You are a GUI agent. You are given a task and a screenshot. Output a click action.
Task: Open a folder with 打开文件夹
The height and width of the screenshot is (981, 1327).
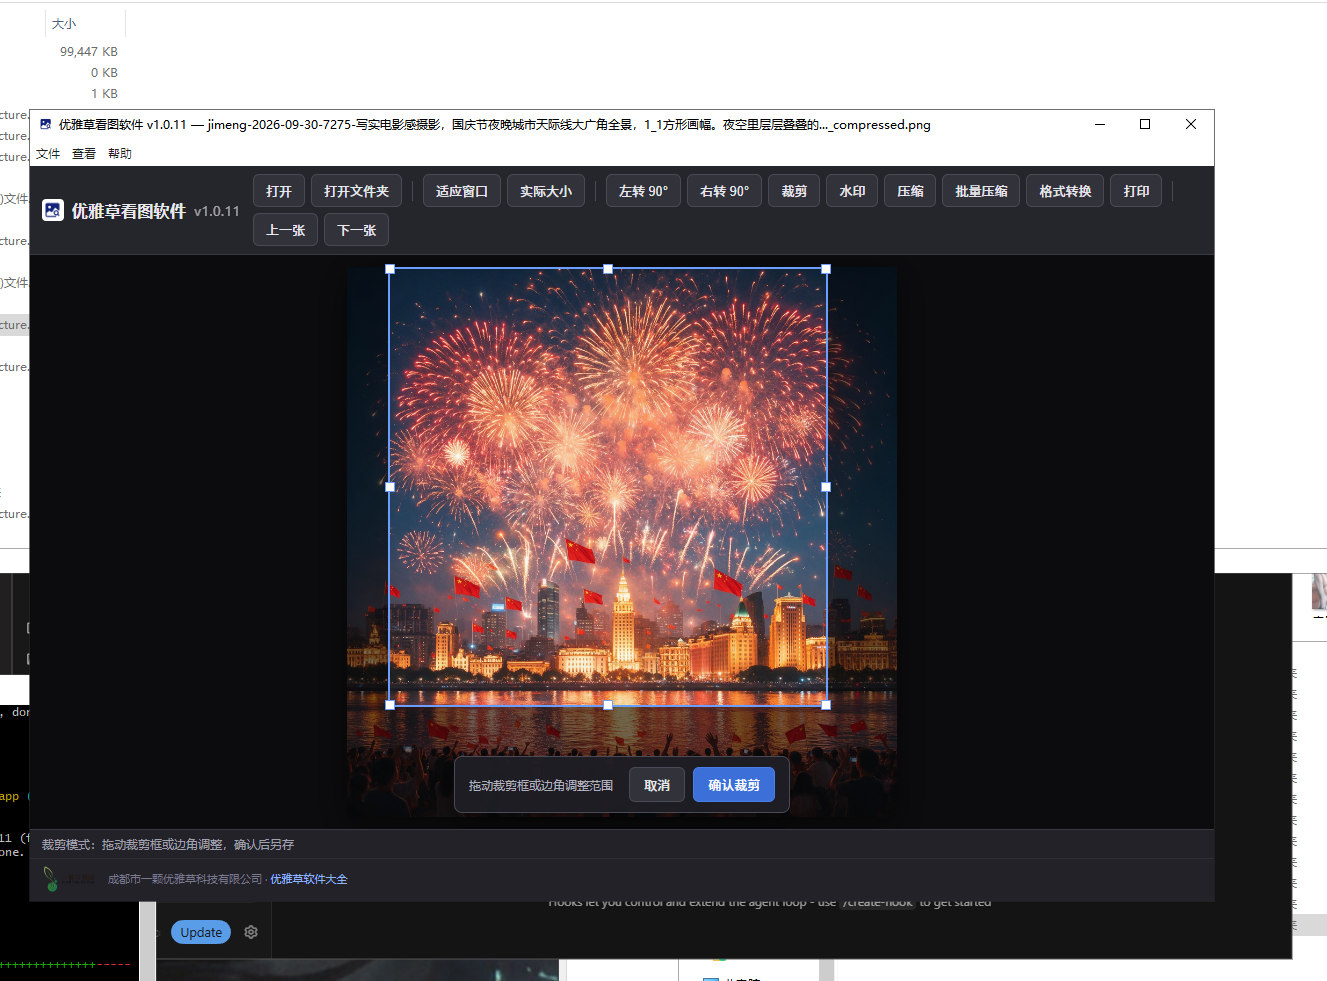coord(356,191)
